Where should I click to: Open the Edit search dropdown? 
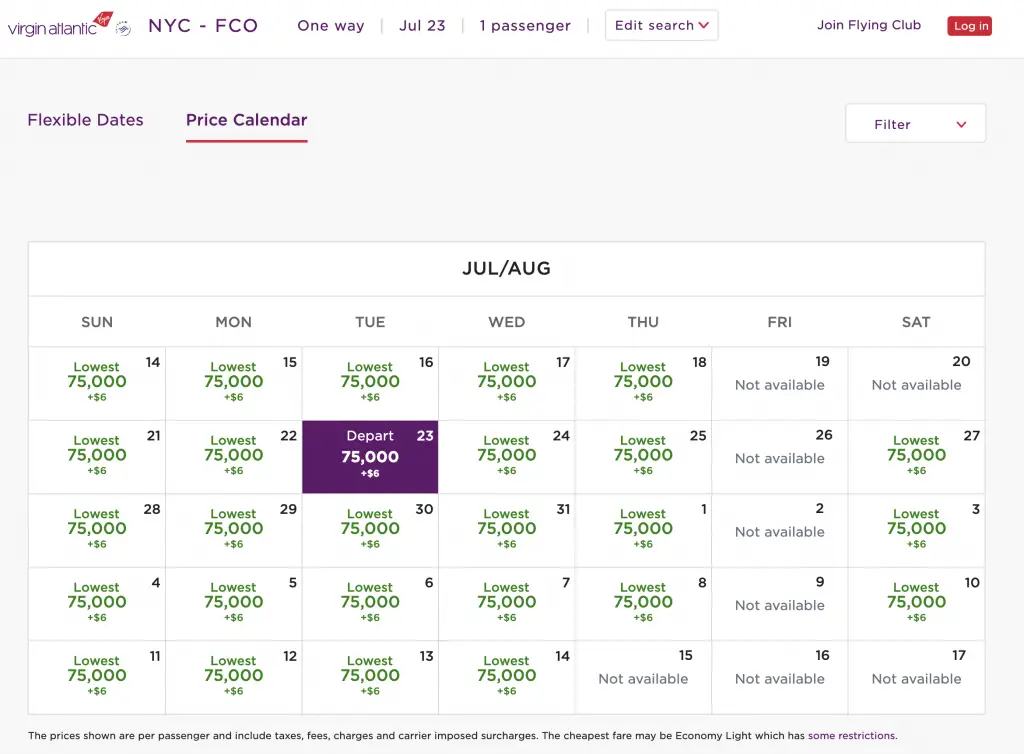(661, 25)
